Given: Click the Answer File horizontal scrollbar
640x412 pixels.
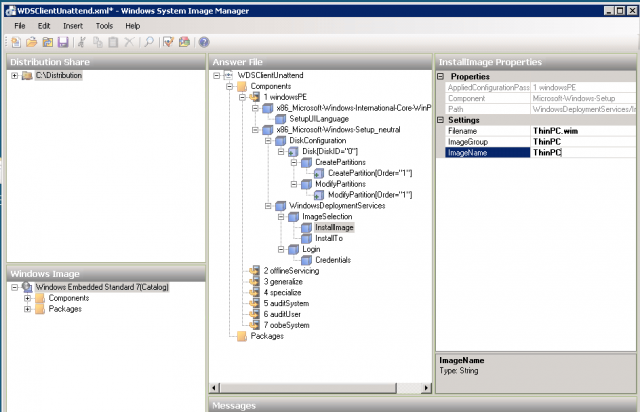Looking at the screenshot, I should (318, 387).
